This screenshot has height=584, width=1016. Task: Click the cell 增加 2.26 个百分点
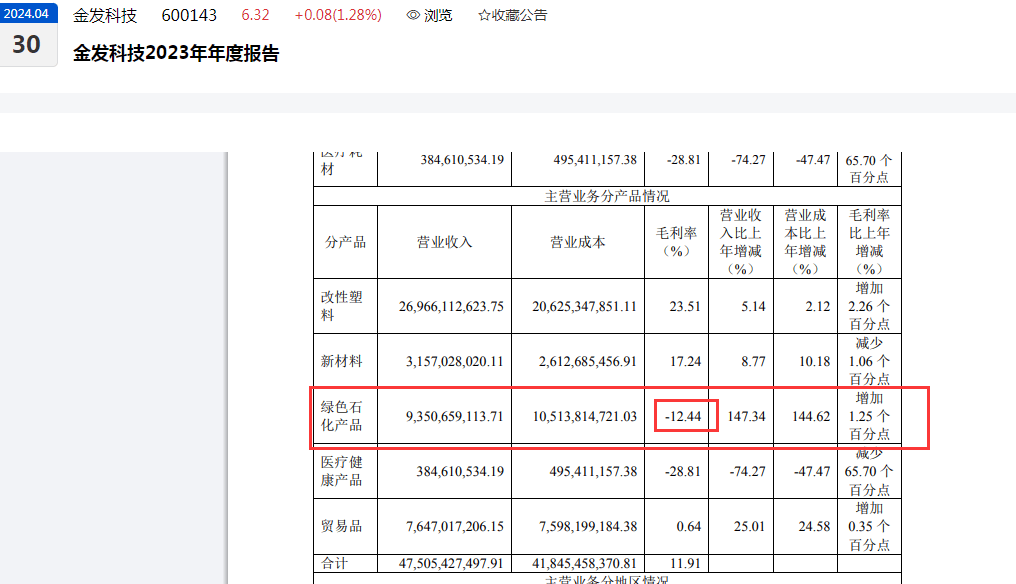870,306
